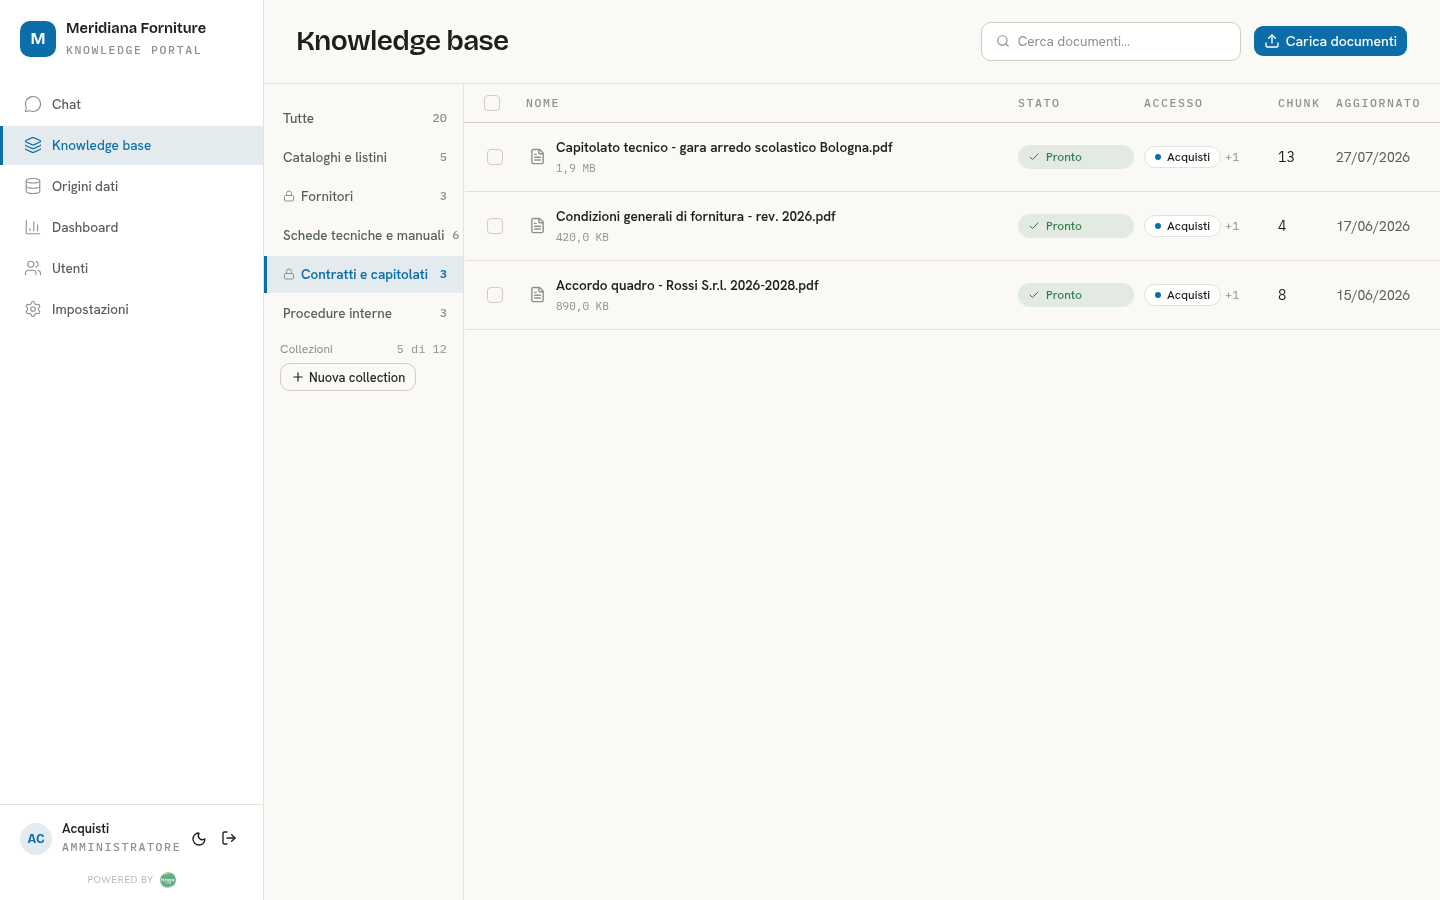Select the Contratti e capitolati collection
Screen dimensions: 1440x900
tap(364, 274)
